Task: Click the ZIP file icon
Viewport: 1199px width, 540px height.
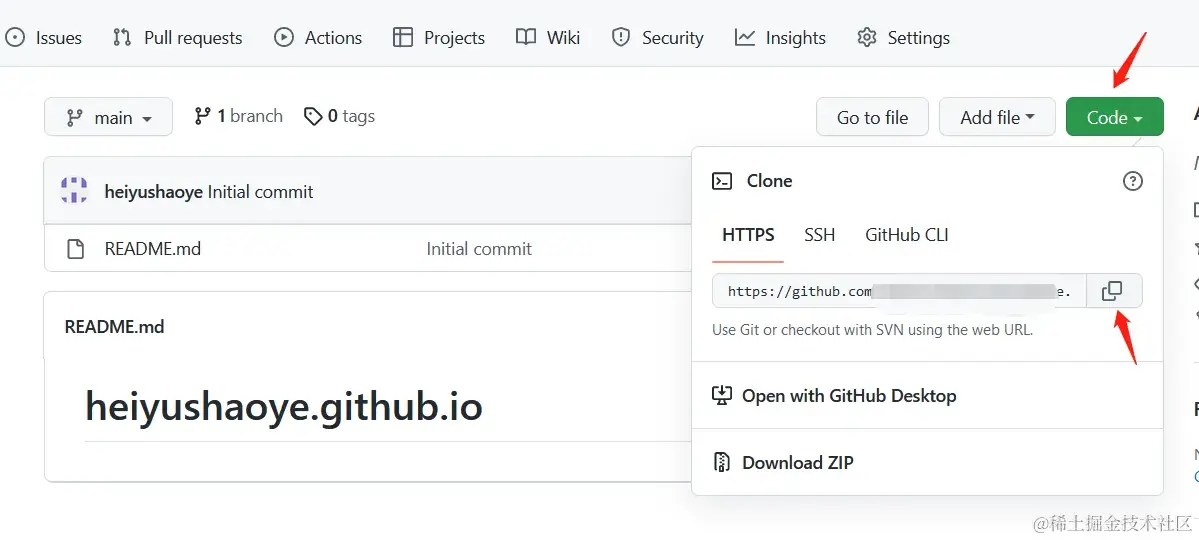Action: pos(722,462)
